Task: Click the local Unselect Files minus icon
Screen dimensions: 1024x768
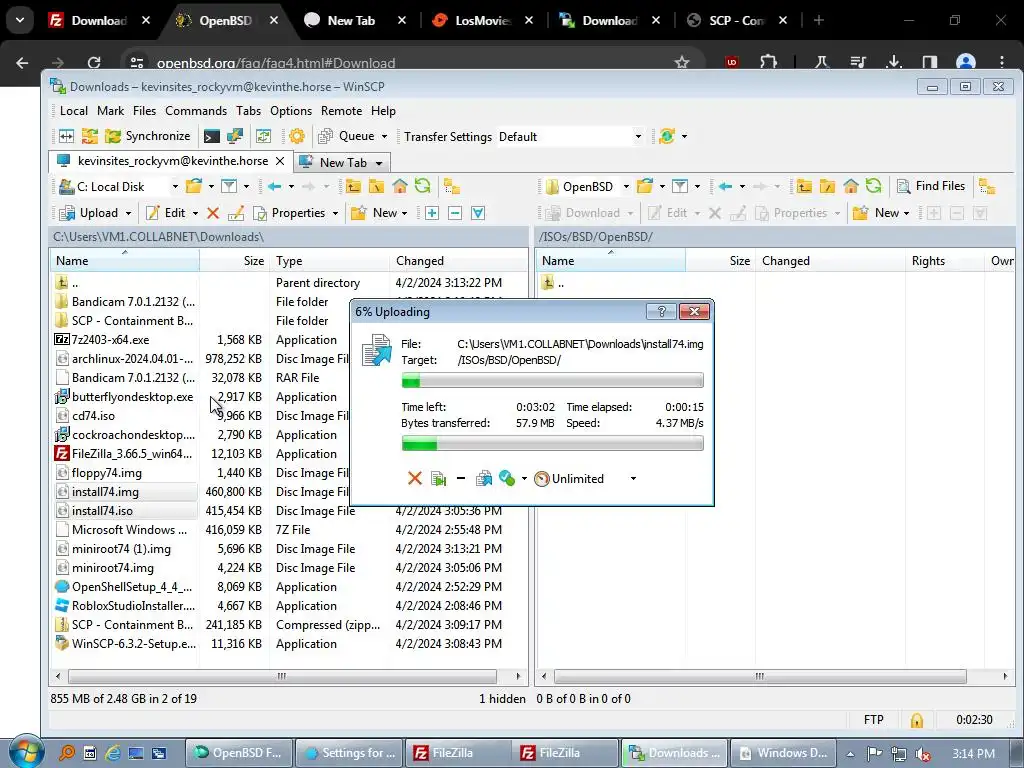Action: [x=455, y=213]
